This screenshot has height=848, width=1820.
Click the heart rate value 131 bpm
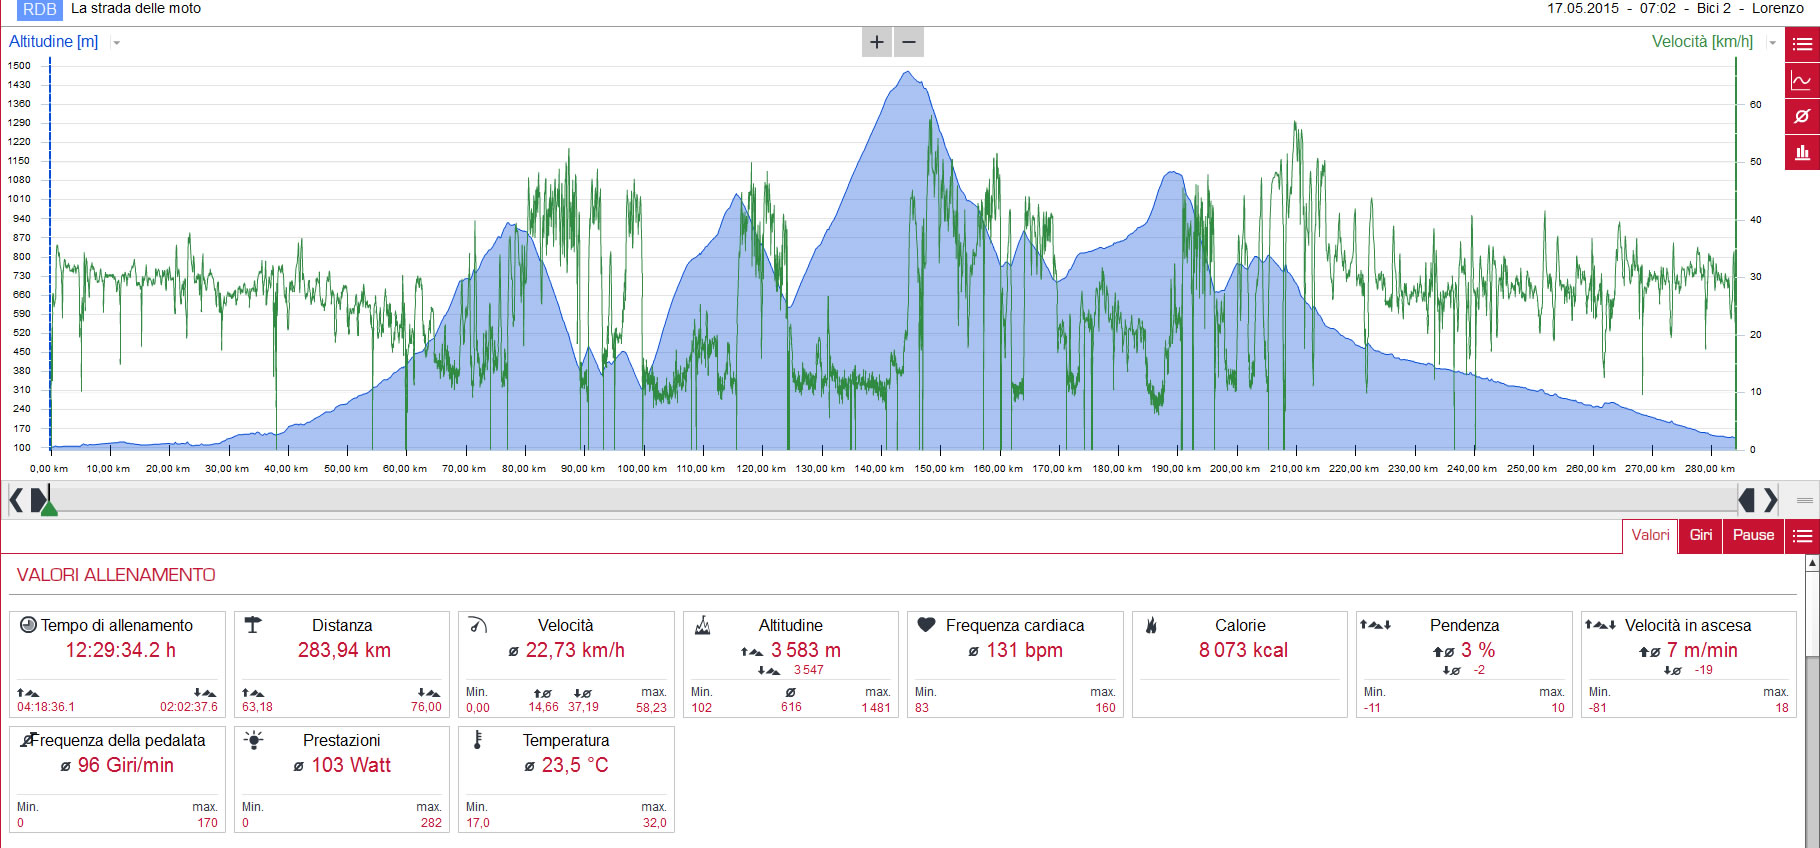click(1025, 650)
